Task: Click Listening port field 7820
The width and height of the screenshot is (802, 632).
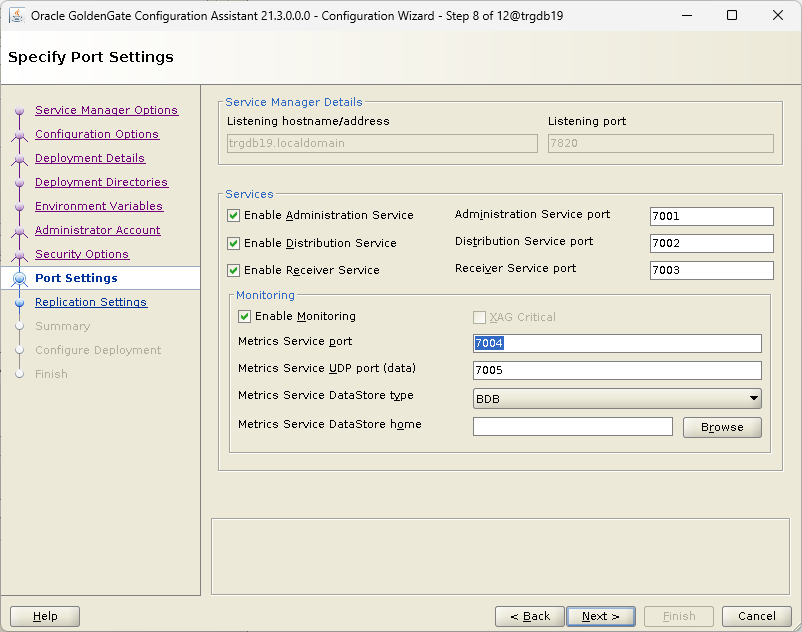Action: tap(660, 143)
